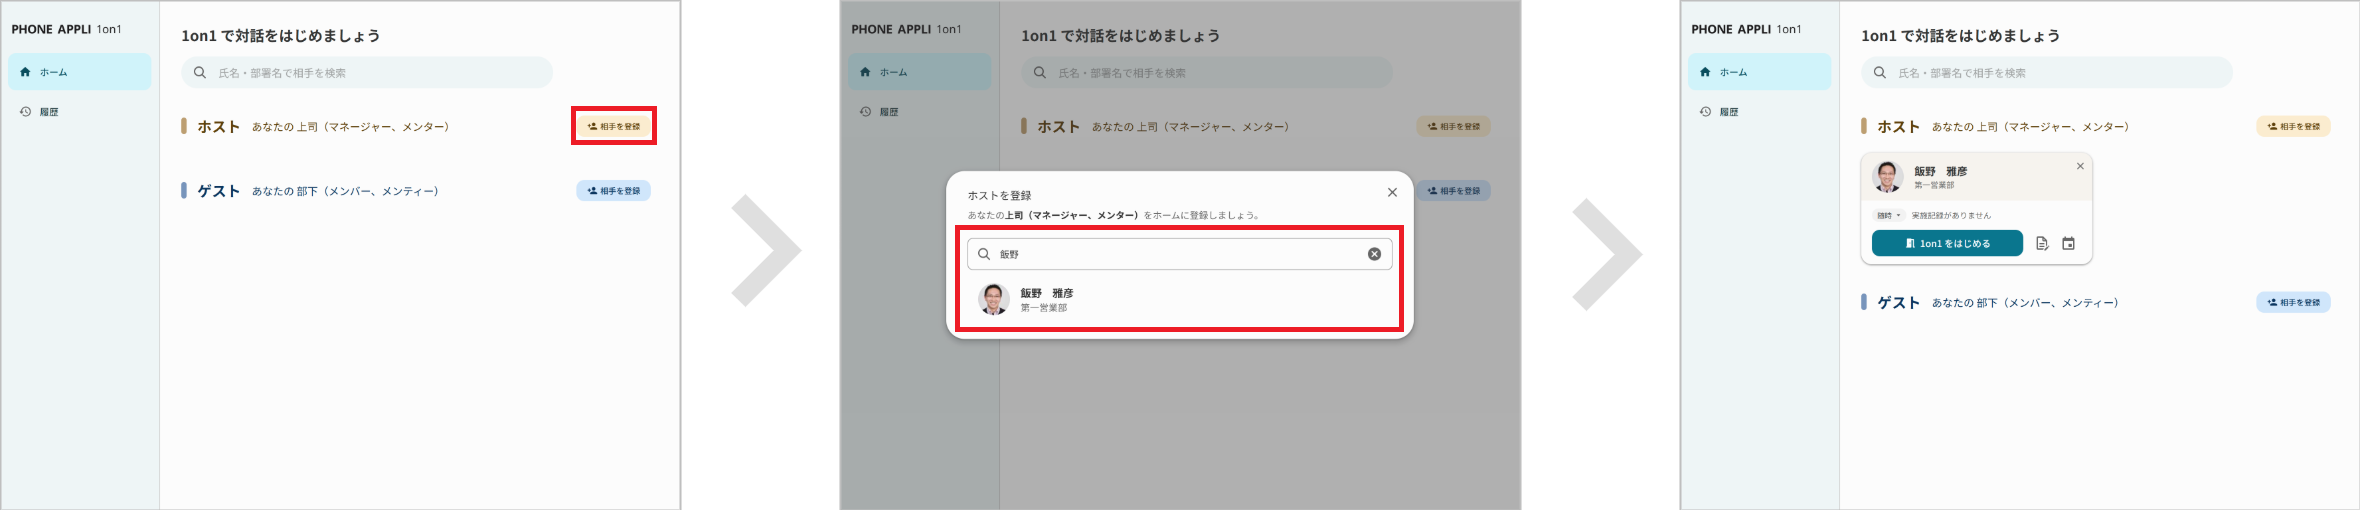This screenshot has height=510, width=2360.
Task: Click the guest 相手を登録 button in the middle panel
Action: point(1454,190)
